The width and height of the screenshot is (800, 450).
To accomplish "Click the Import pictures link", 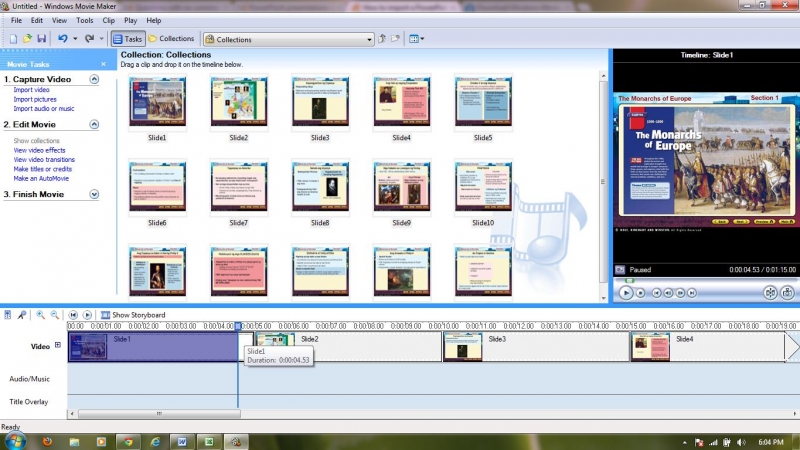I will click(x=35, y=100).
